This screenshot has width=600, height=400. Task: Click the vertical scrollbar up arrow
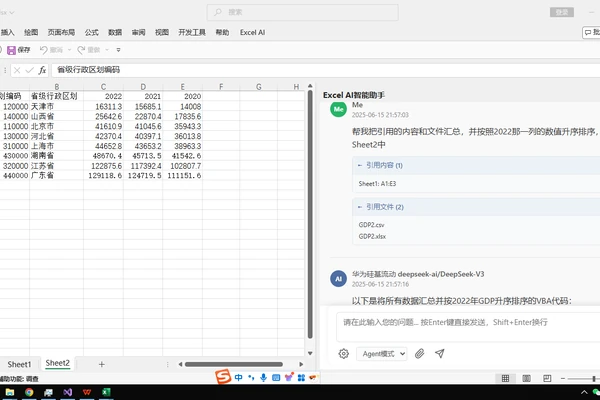[310, 86]
